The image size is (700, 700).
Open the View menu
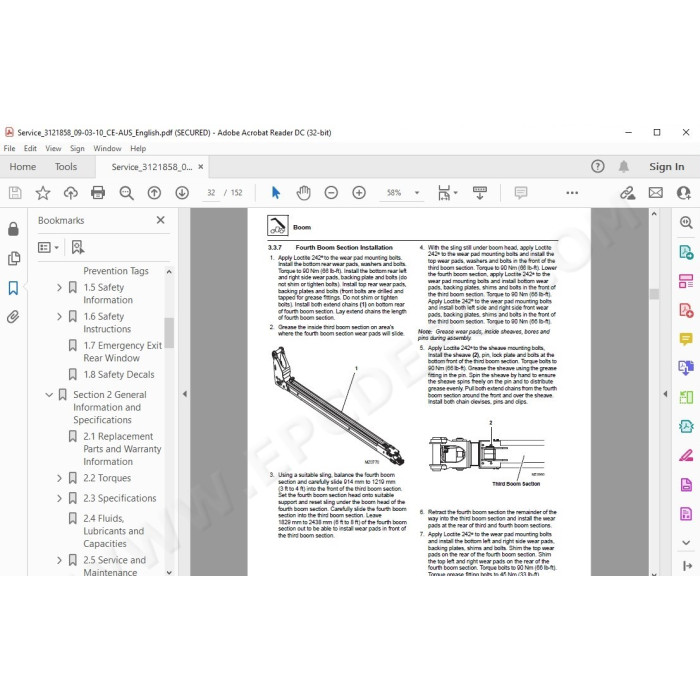(x=53, y=148)
